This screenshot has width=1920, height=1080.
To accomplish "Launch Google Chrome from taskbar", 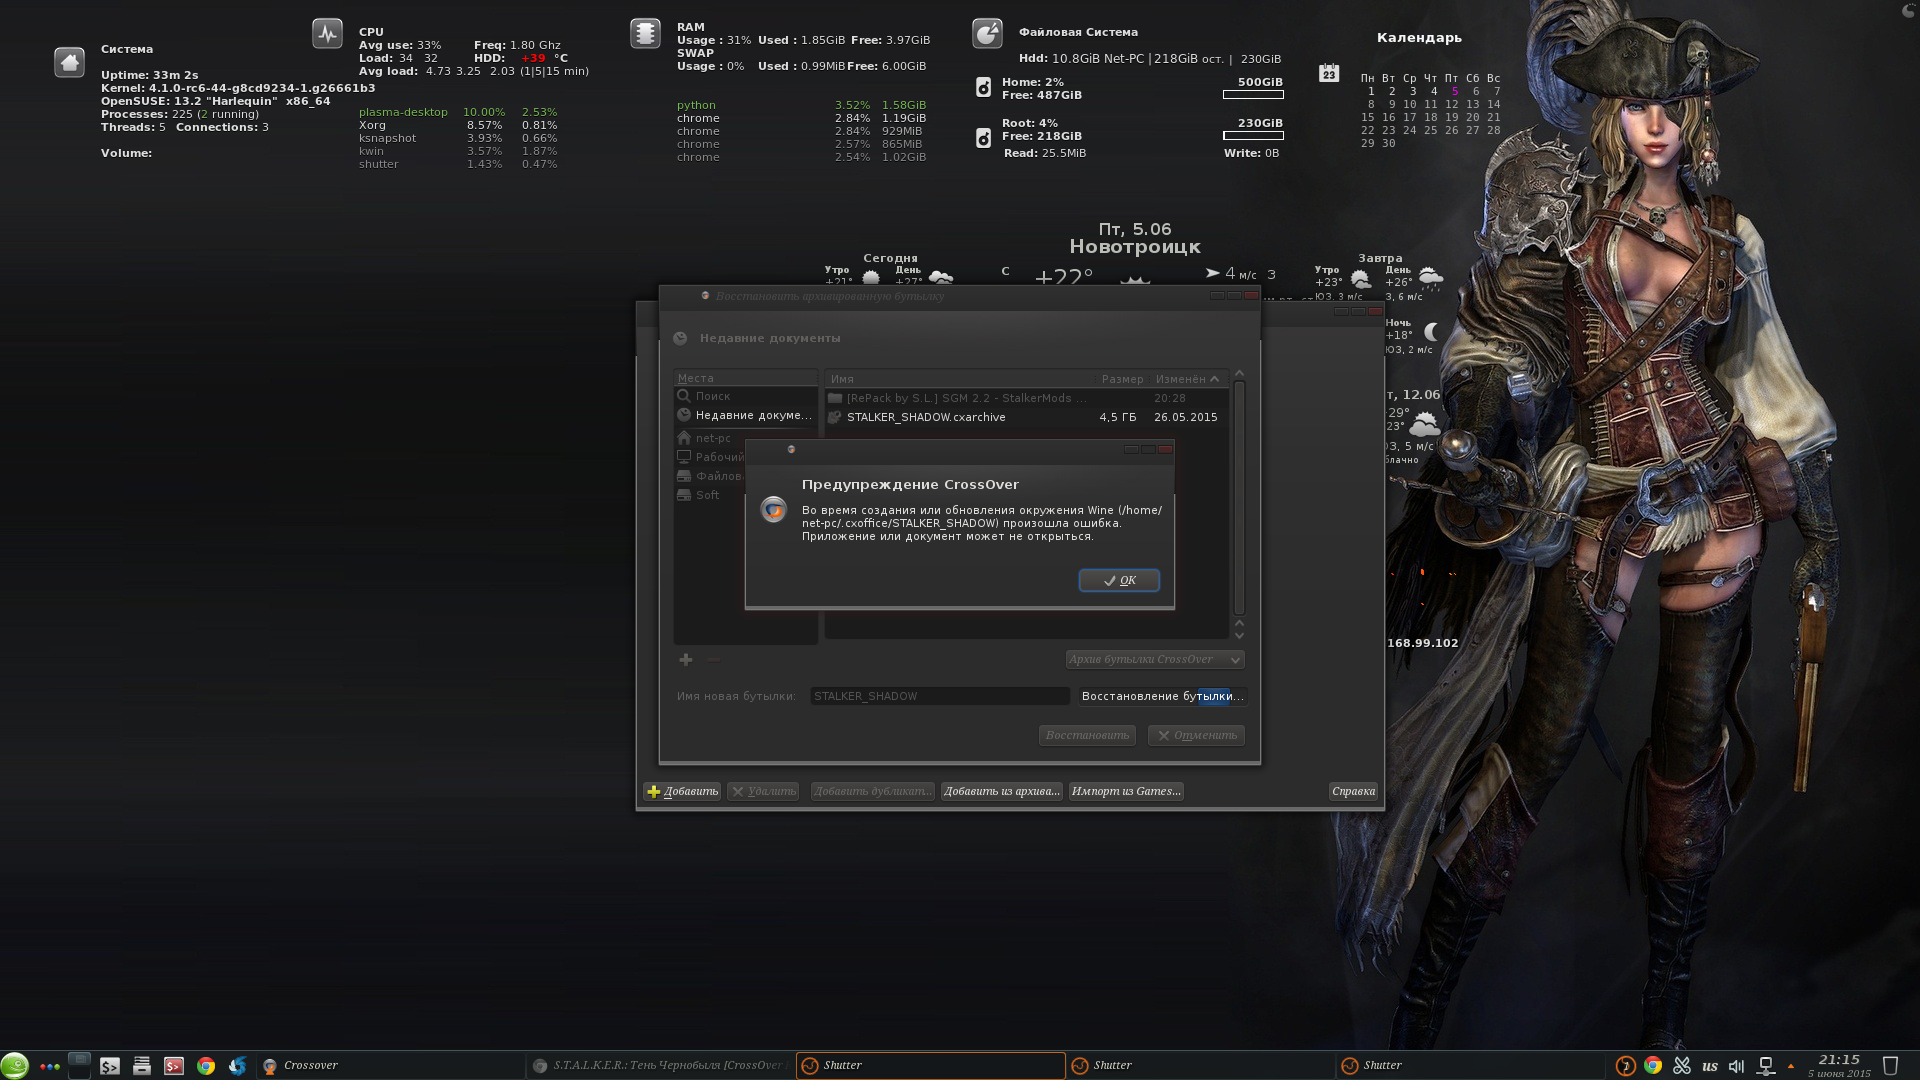I will click(206, 1066).
